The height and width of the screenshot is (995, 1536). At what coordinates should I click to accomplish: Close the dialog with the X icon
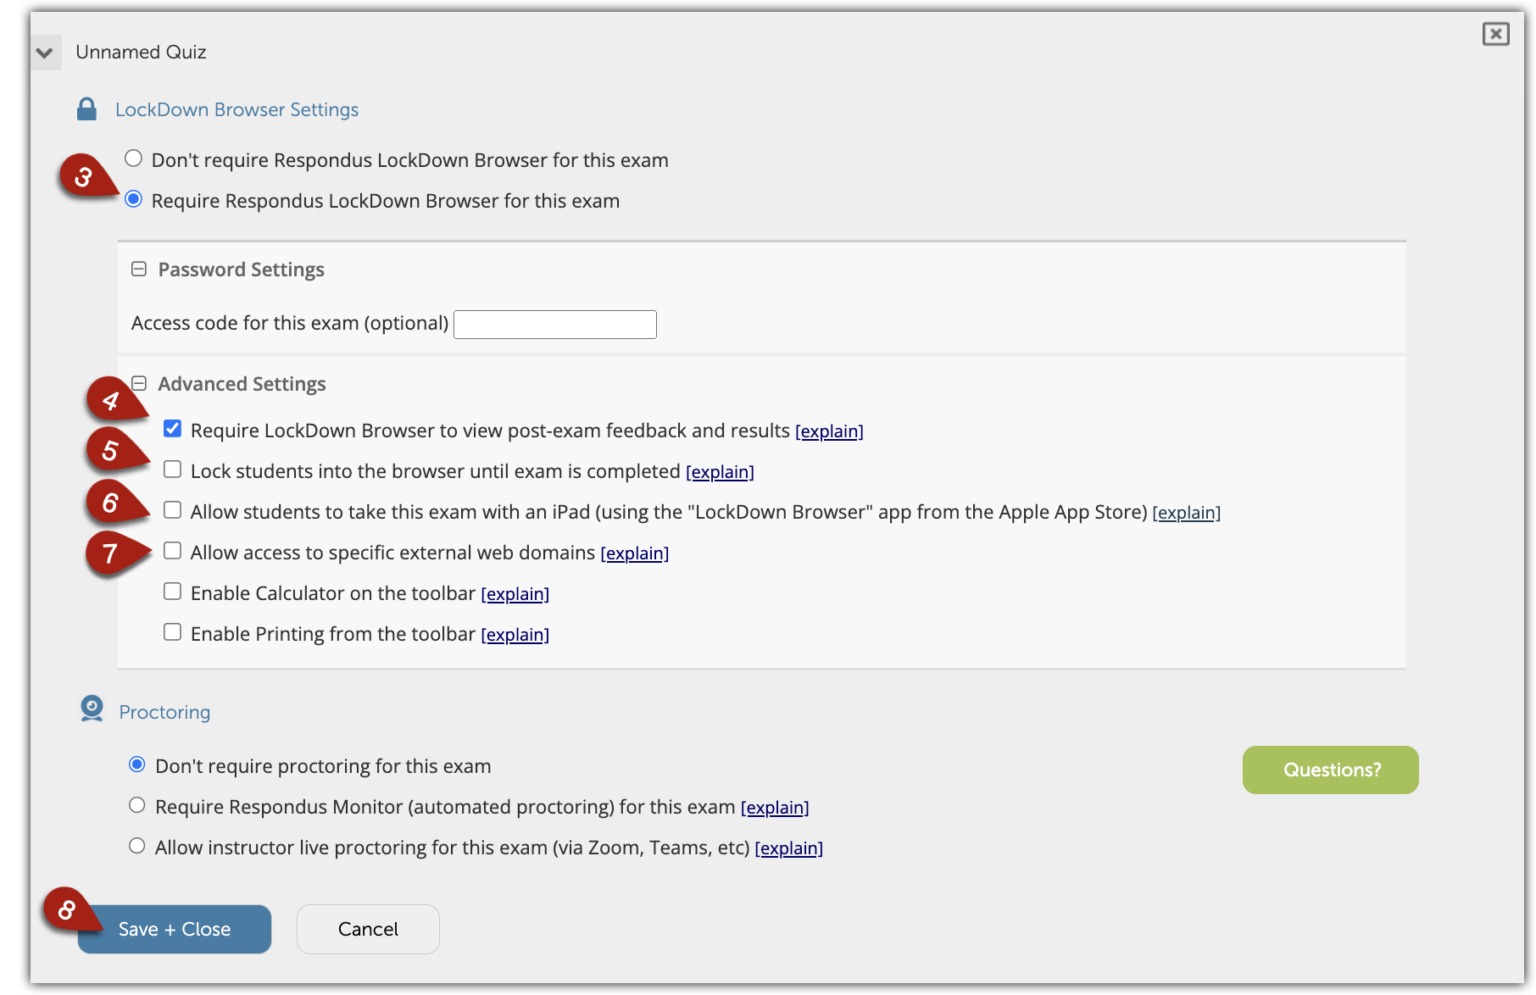tap(1495, 34)
